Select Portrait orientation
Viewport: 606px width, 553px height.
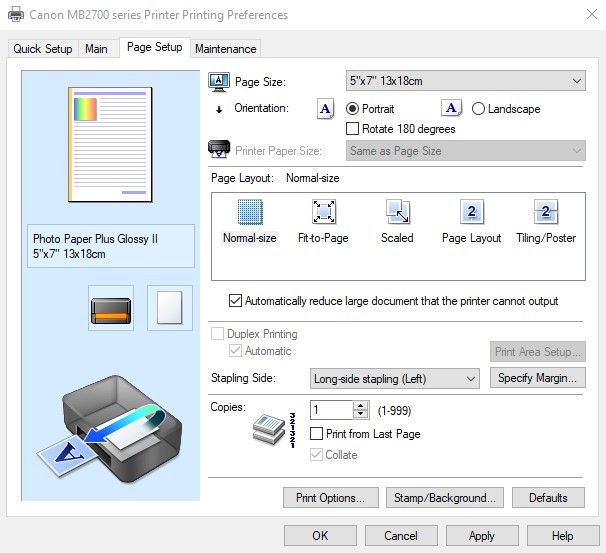[x=352, y=109]
